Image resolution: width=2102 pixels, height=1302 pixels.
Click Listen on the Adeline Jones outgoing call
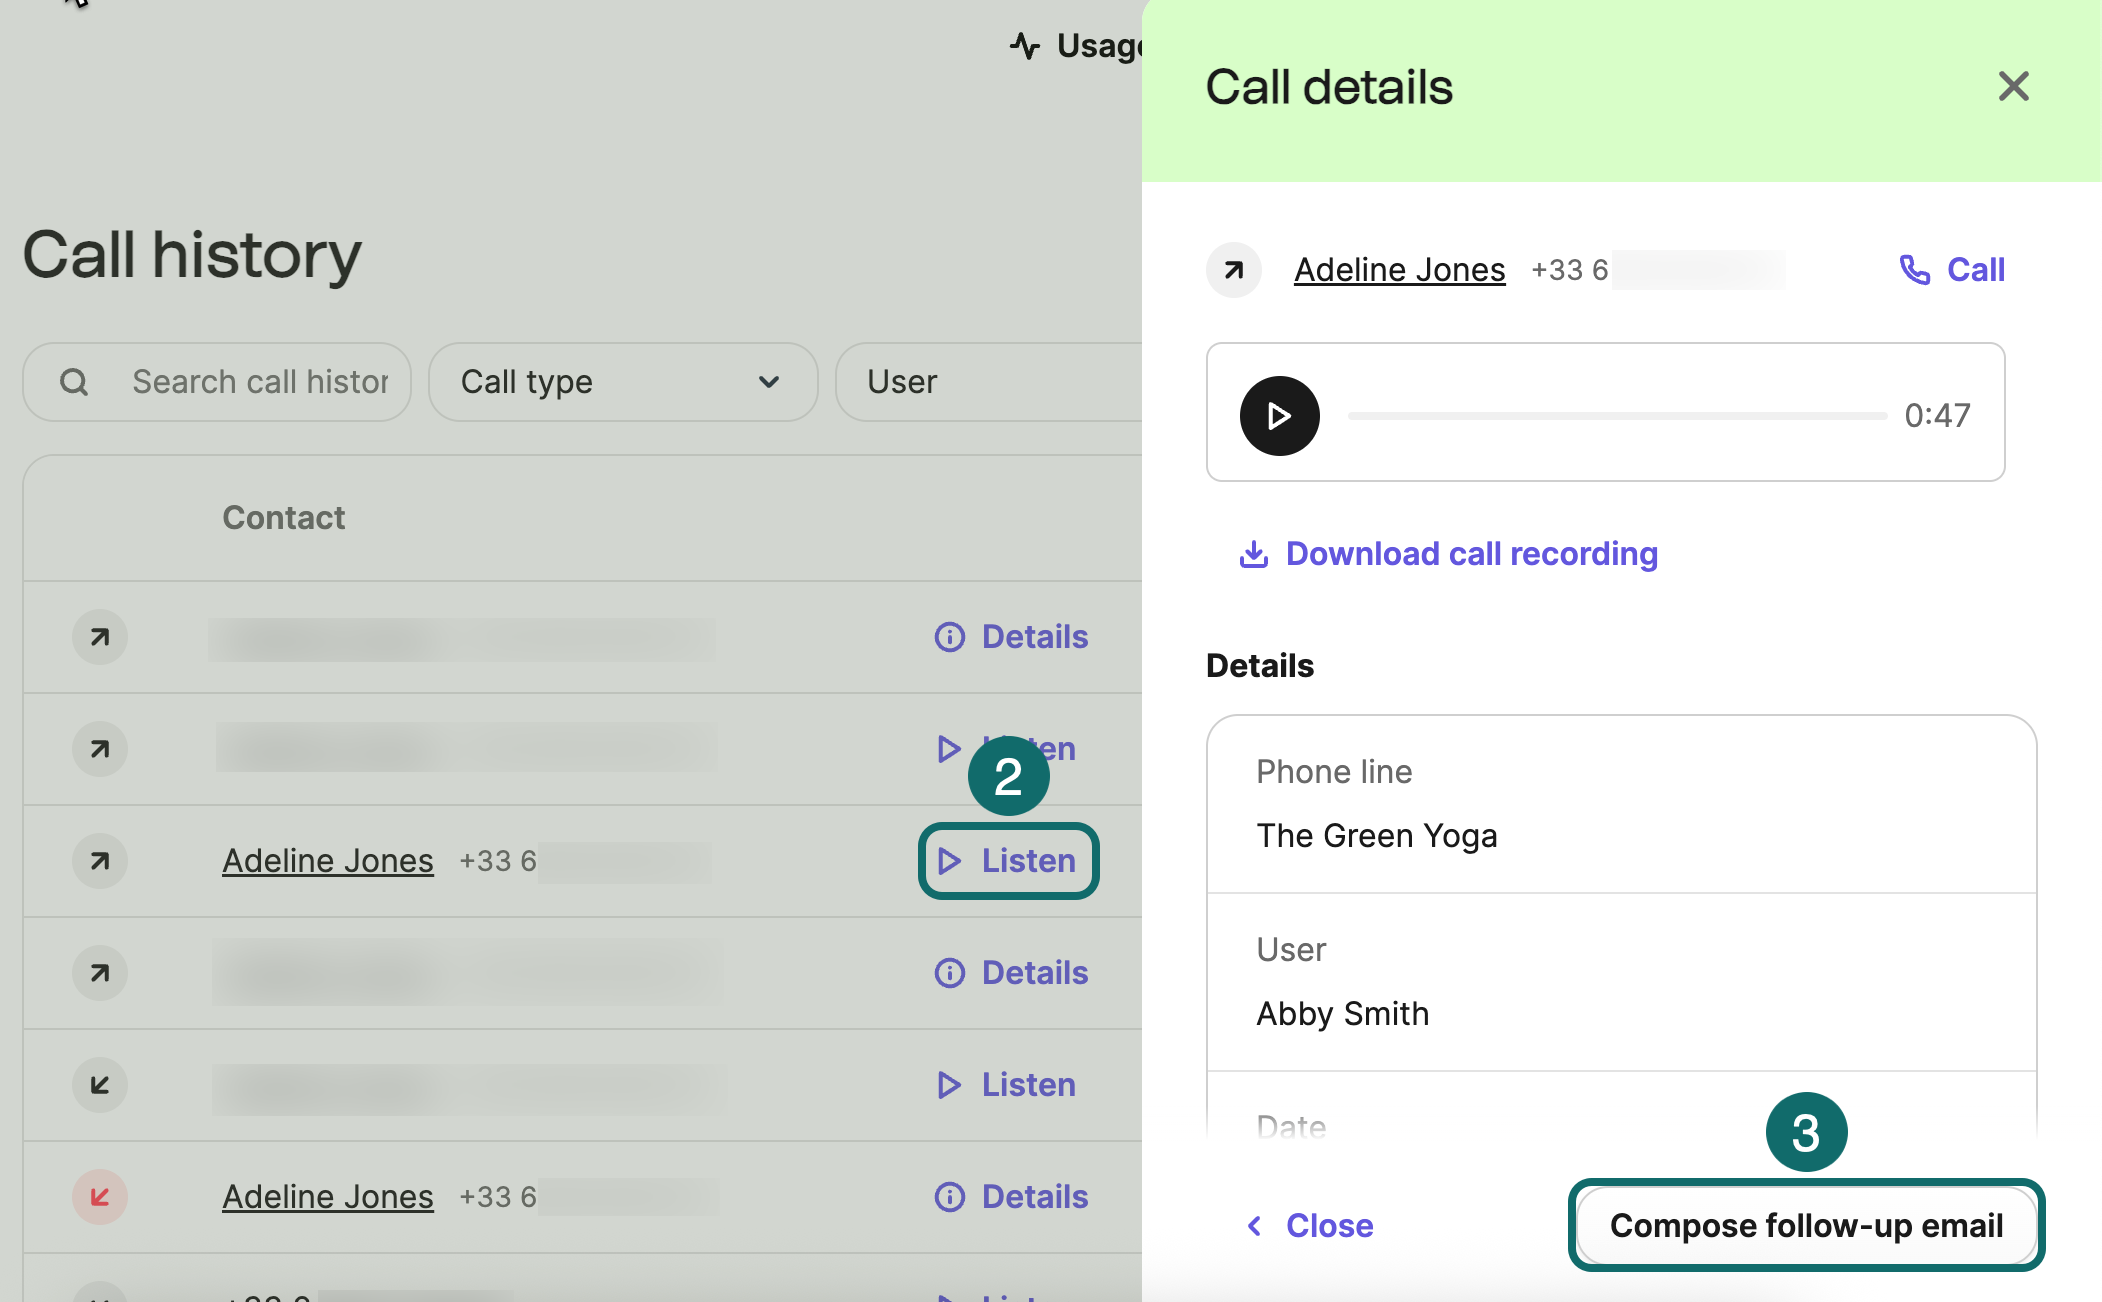point(1008,861)
